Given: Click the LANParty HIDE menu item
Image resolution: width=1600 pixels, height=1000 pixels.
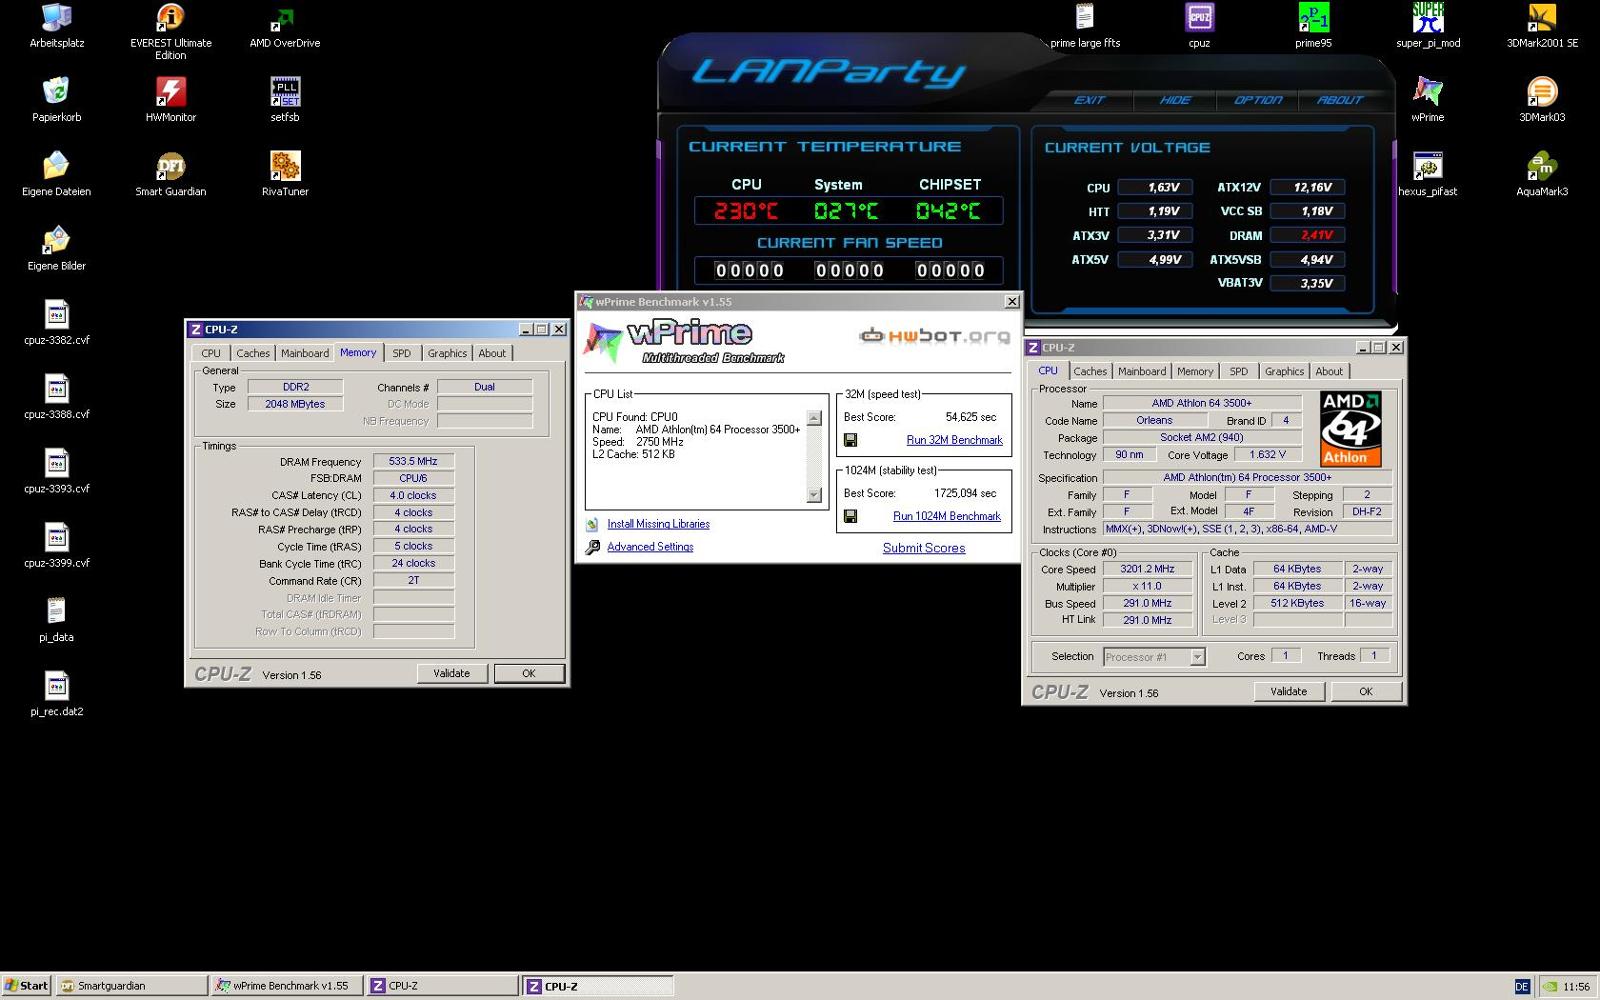Looking at the screenshot, I should pyautogui.click(x=1175, y=100).
